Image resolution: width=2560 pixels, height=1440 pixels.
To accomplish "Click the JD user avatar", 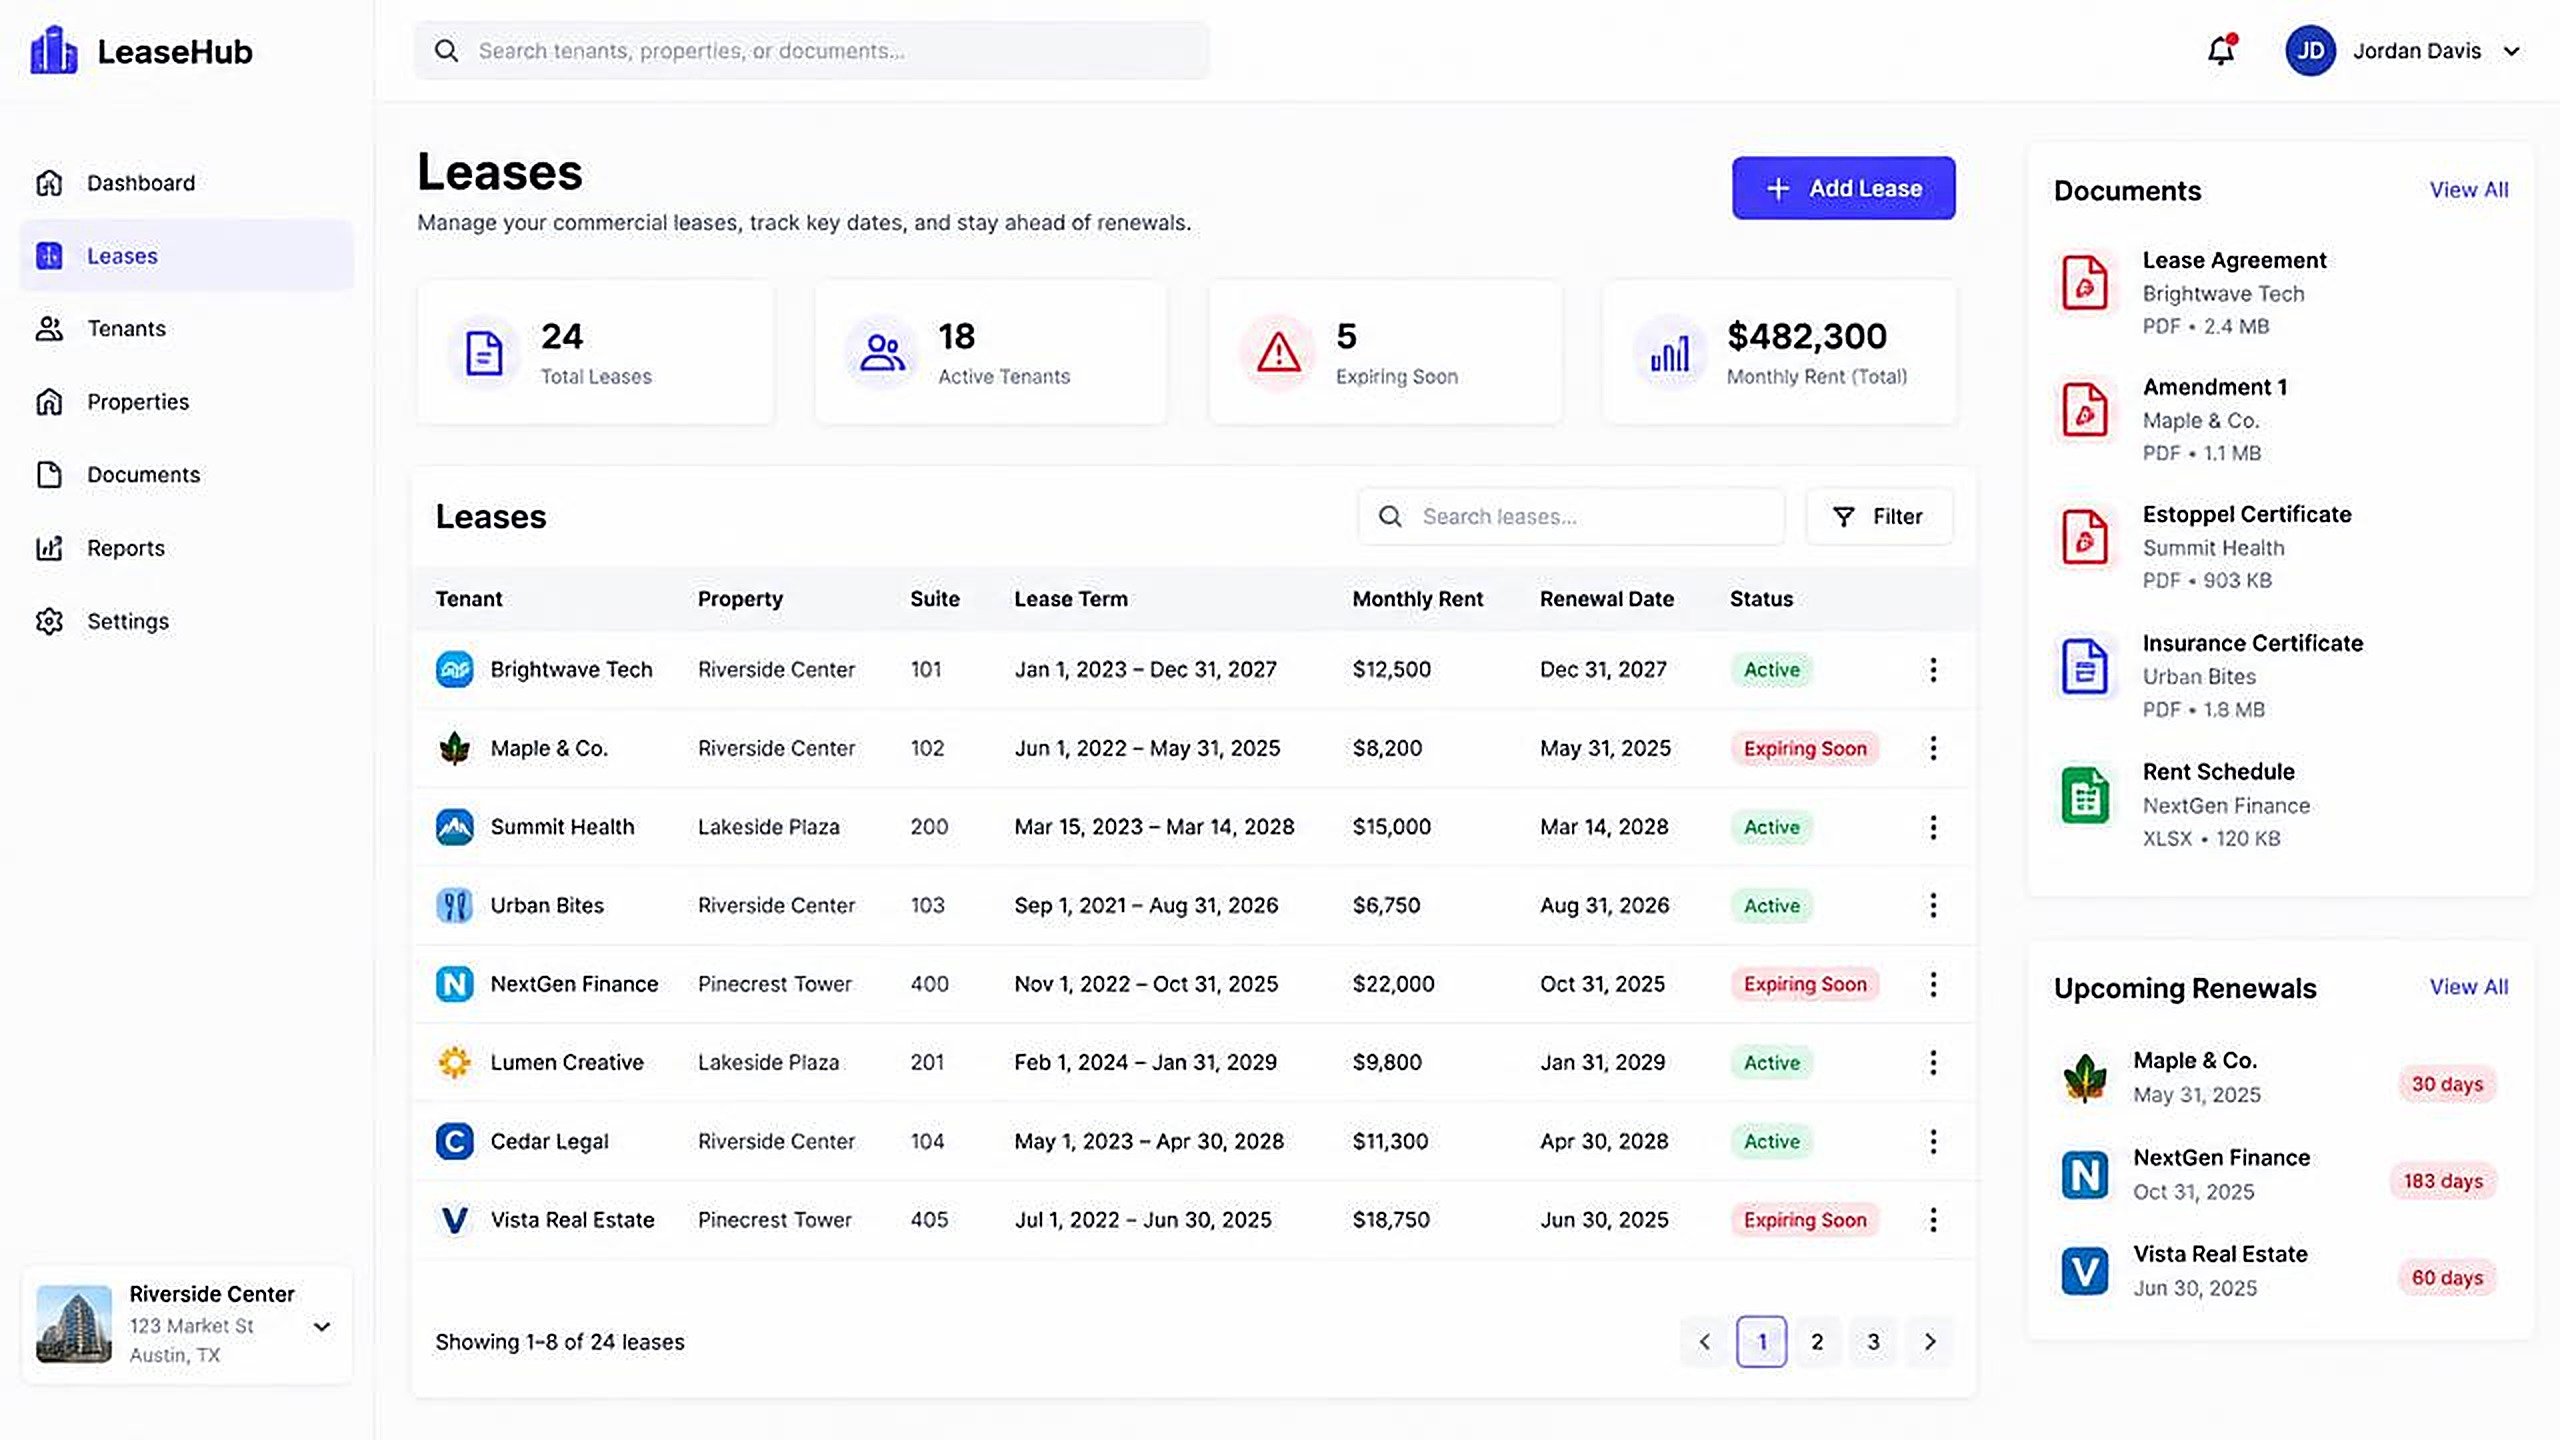I will pyautogui.click(x=2310, y=51).
